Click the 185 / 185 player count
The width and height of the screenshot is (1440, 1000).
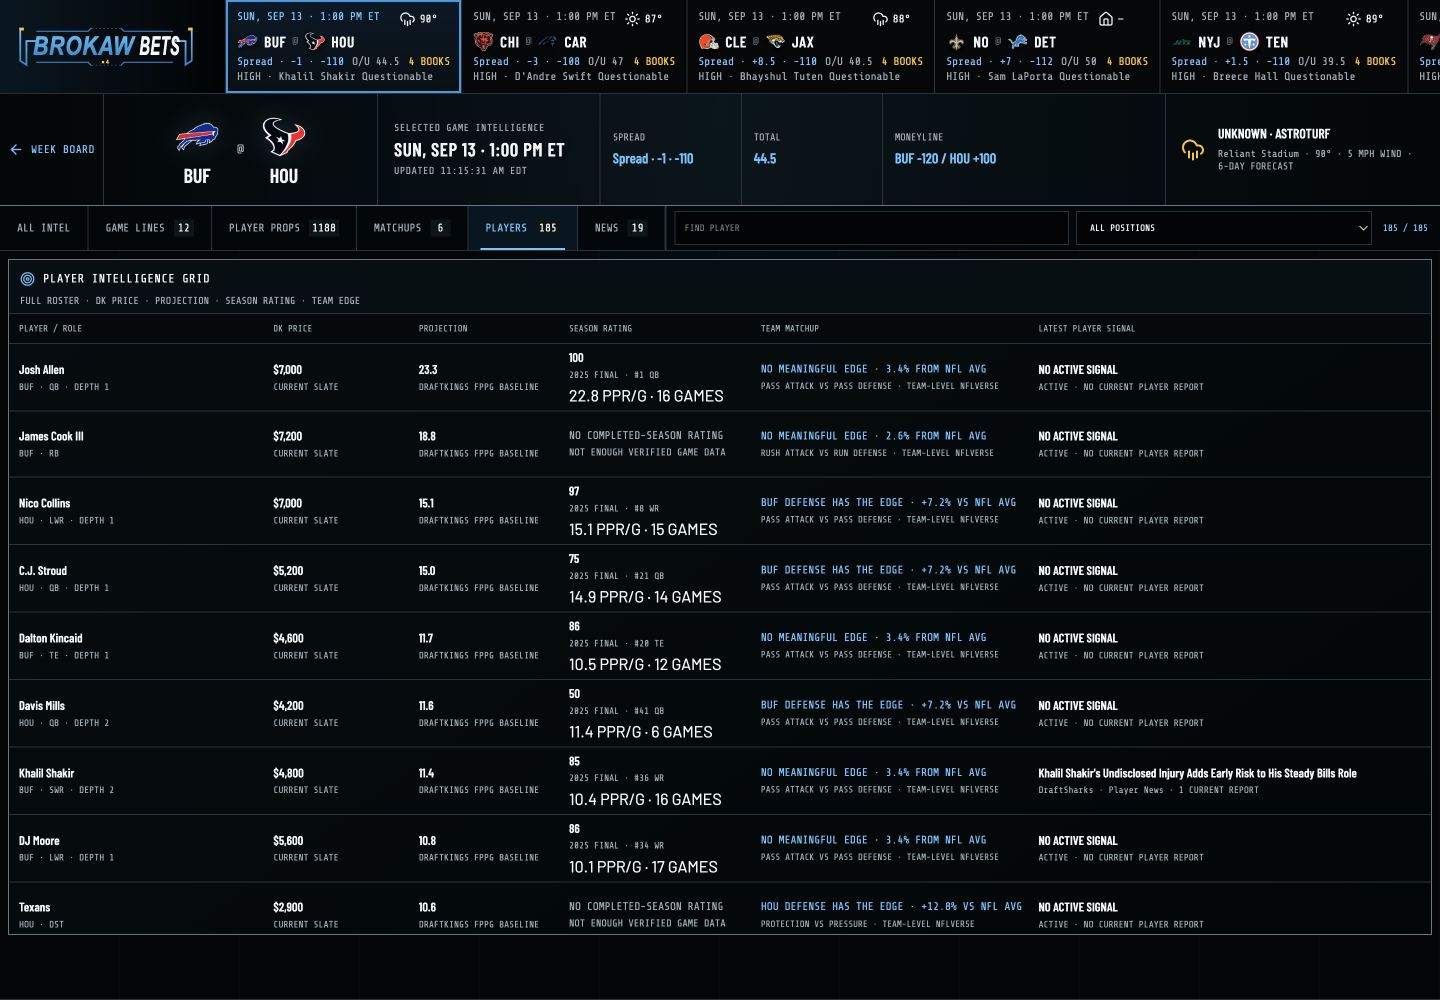1405,228
